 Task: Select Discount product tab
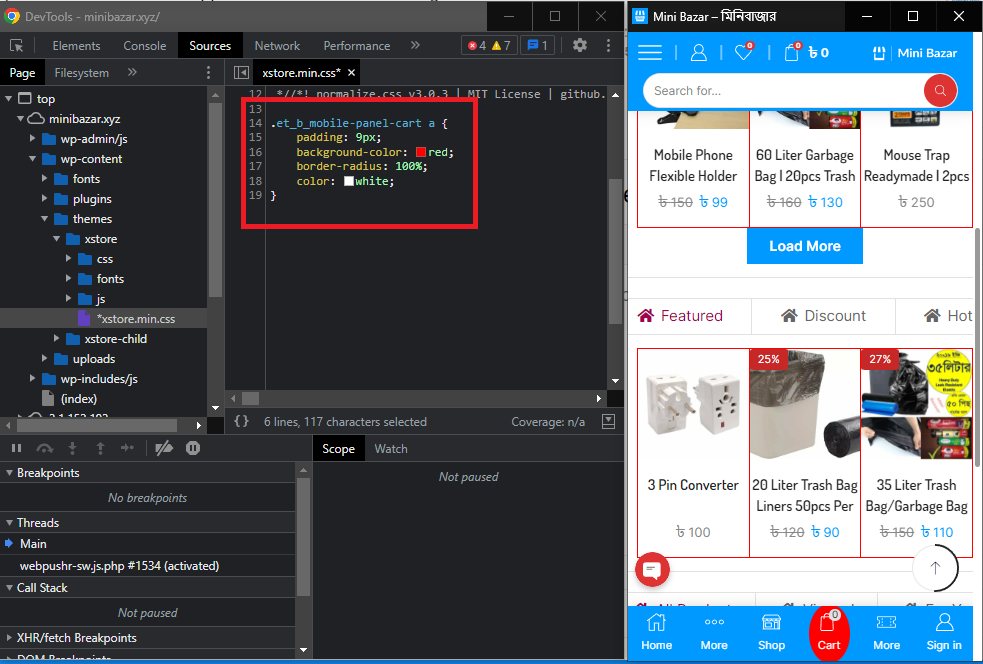(x=823, y=316)
